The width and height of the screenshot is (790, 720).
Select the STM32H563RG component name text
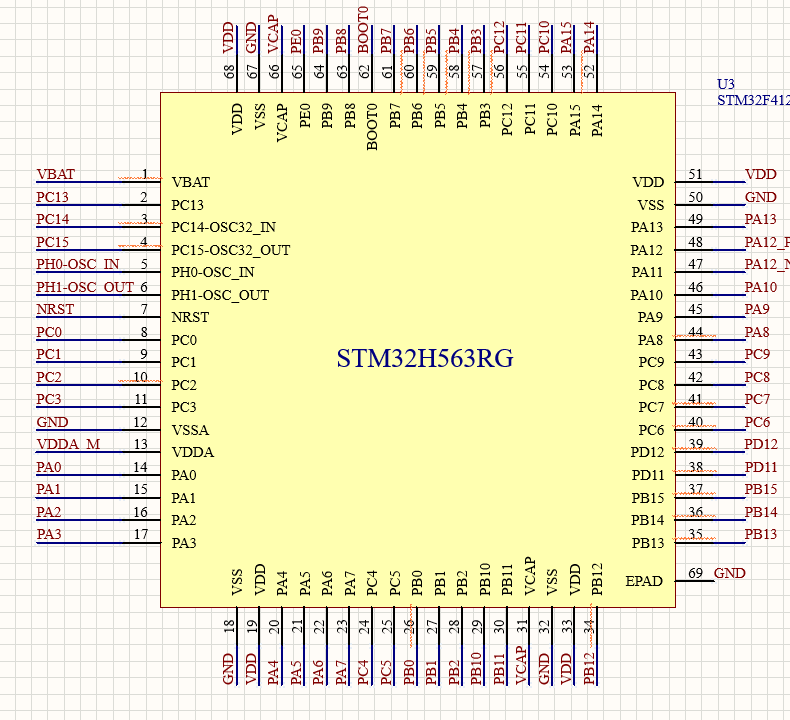point(425,359)
